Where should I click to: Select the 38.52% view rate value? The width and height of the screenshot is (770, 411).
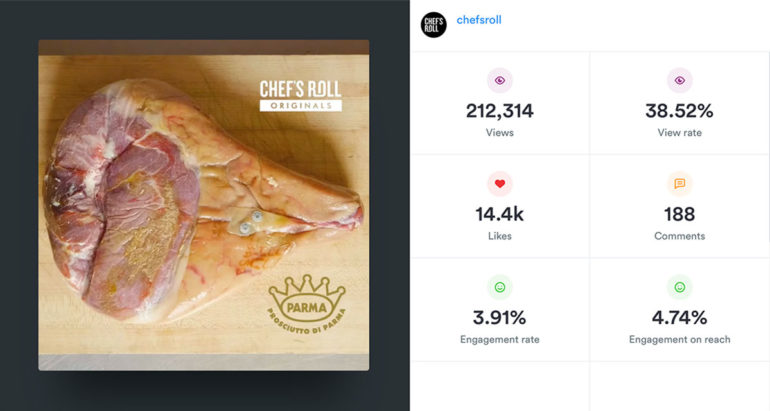(x=680, y=111)
